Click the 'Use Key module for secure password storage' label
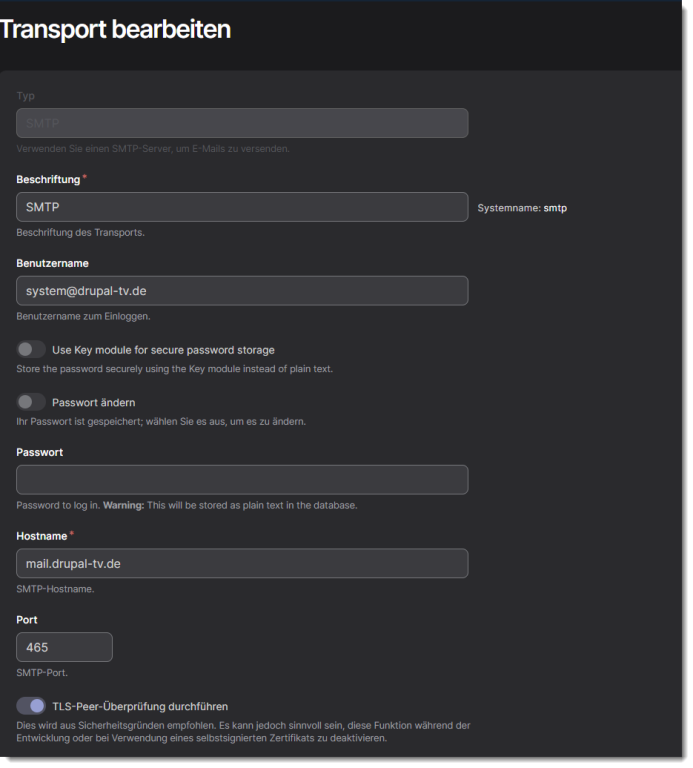 163,350
